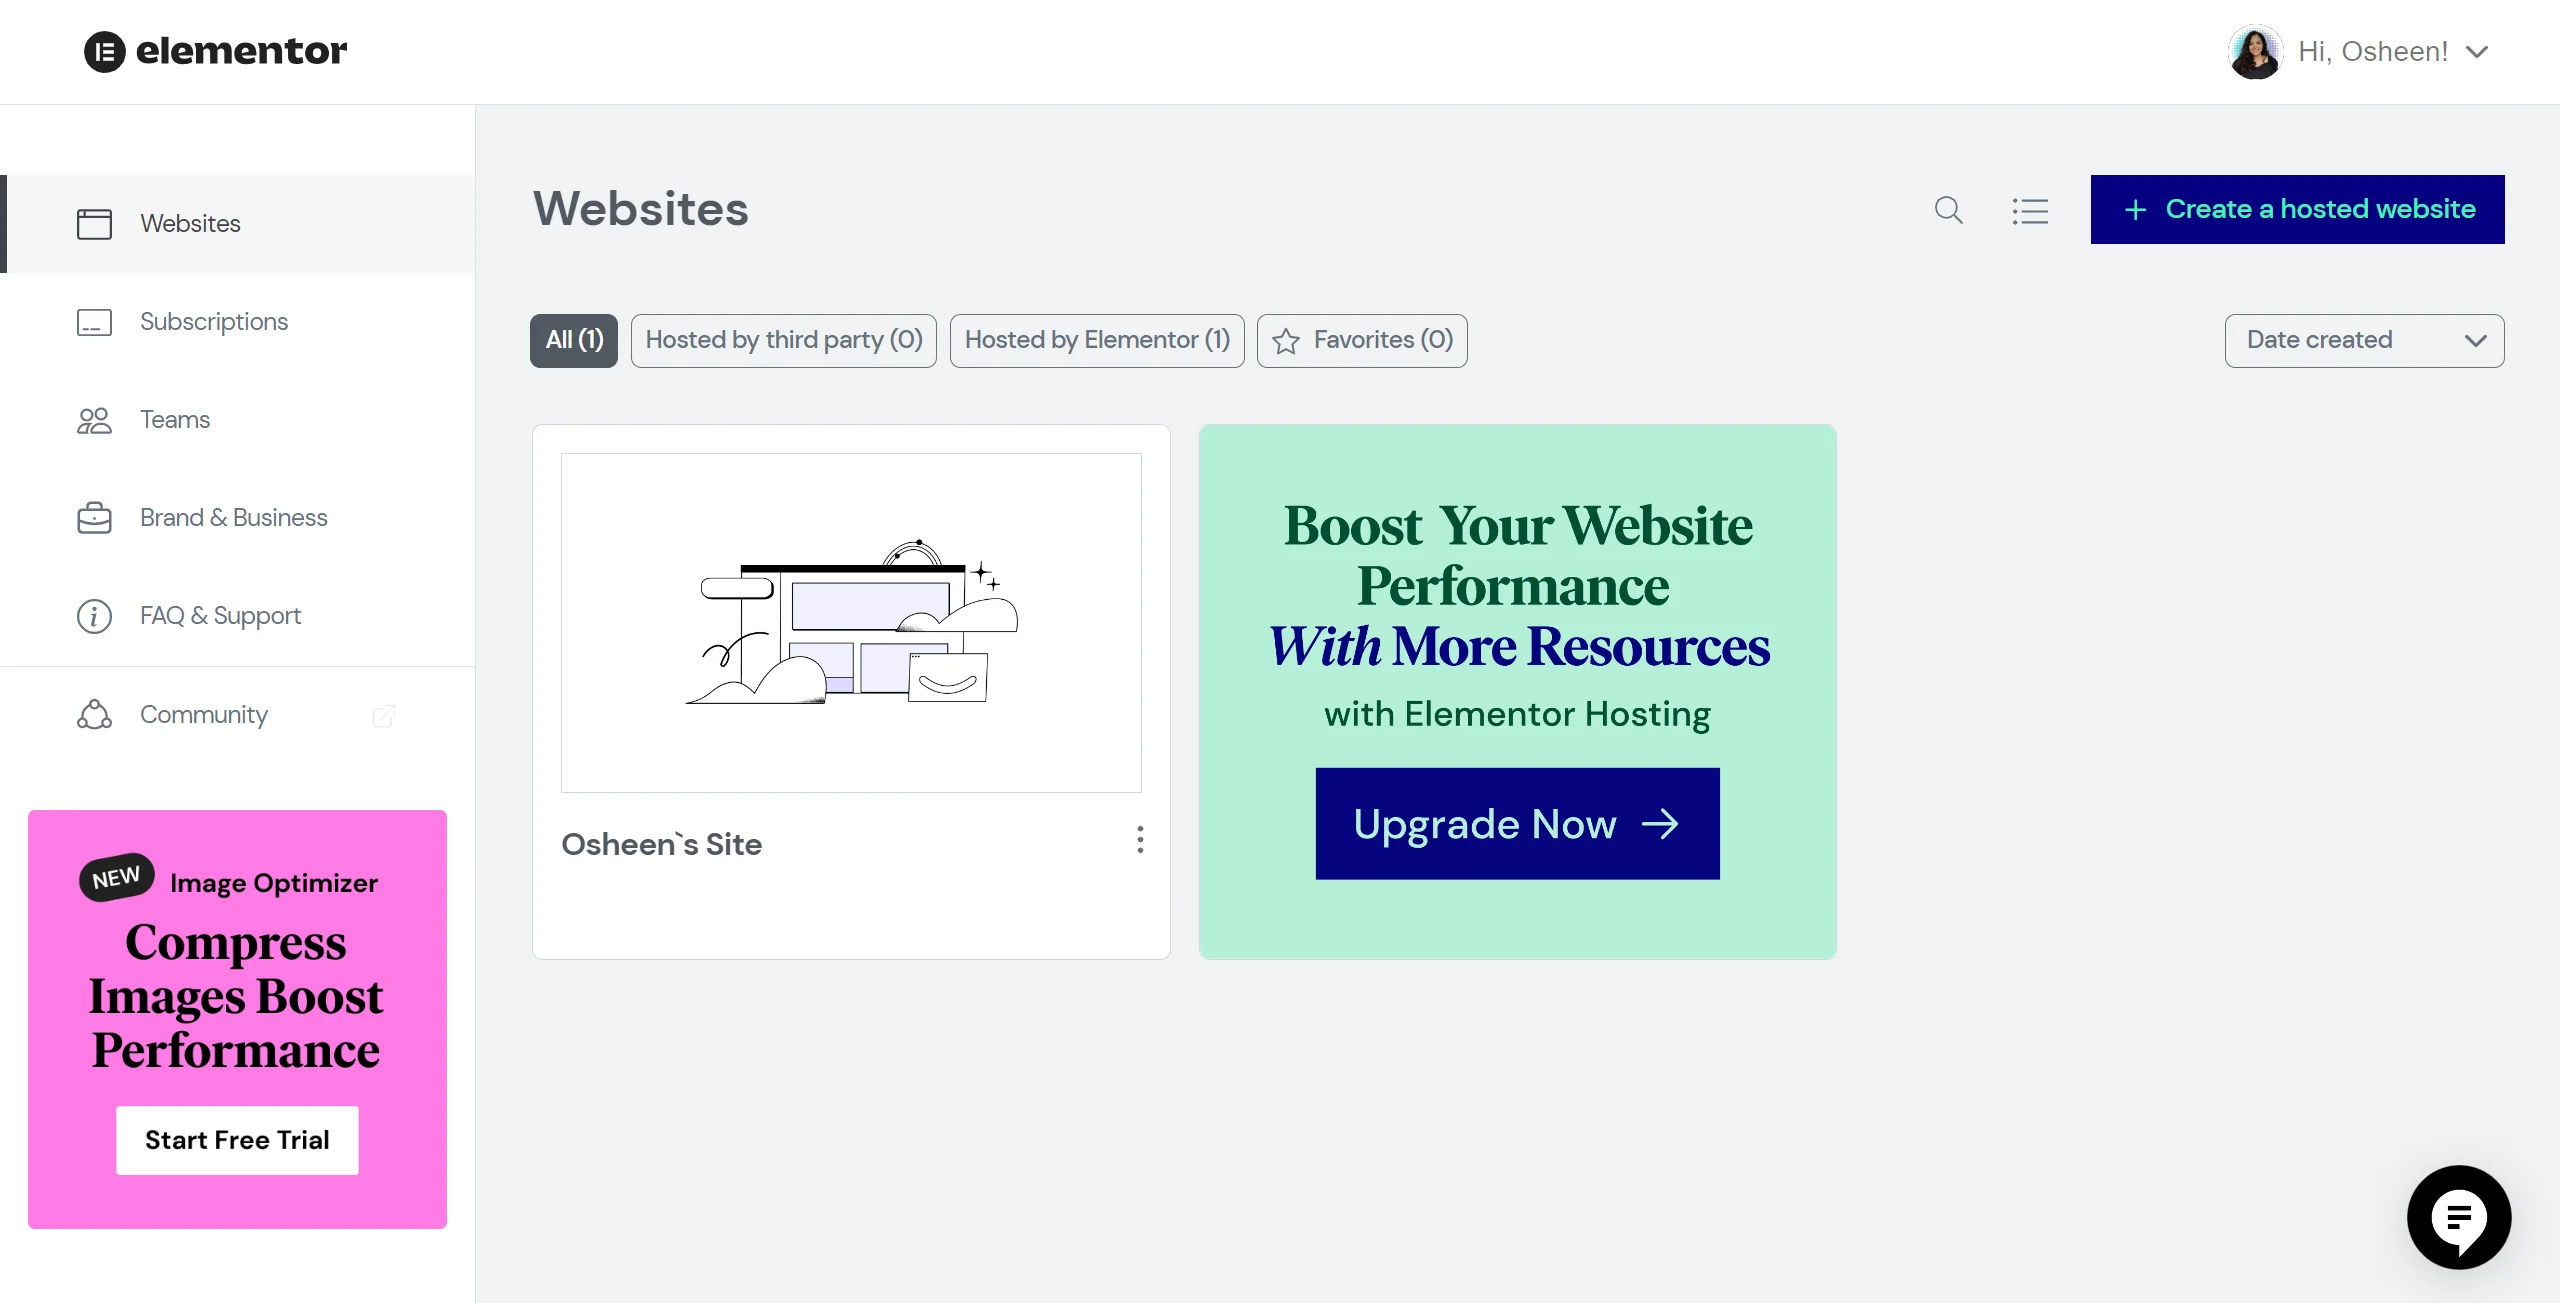Open Osheen's Site thumbnail preview
The image size is (2560, 1303).
(x=851, y=623)
